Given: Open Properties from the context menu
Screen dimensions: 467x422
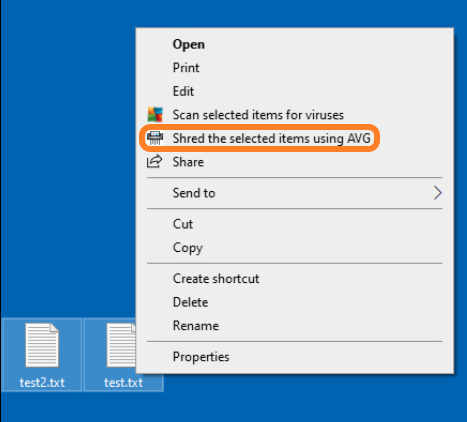Looking at the screenshot, I should [295, 357].
